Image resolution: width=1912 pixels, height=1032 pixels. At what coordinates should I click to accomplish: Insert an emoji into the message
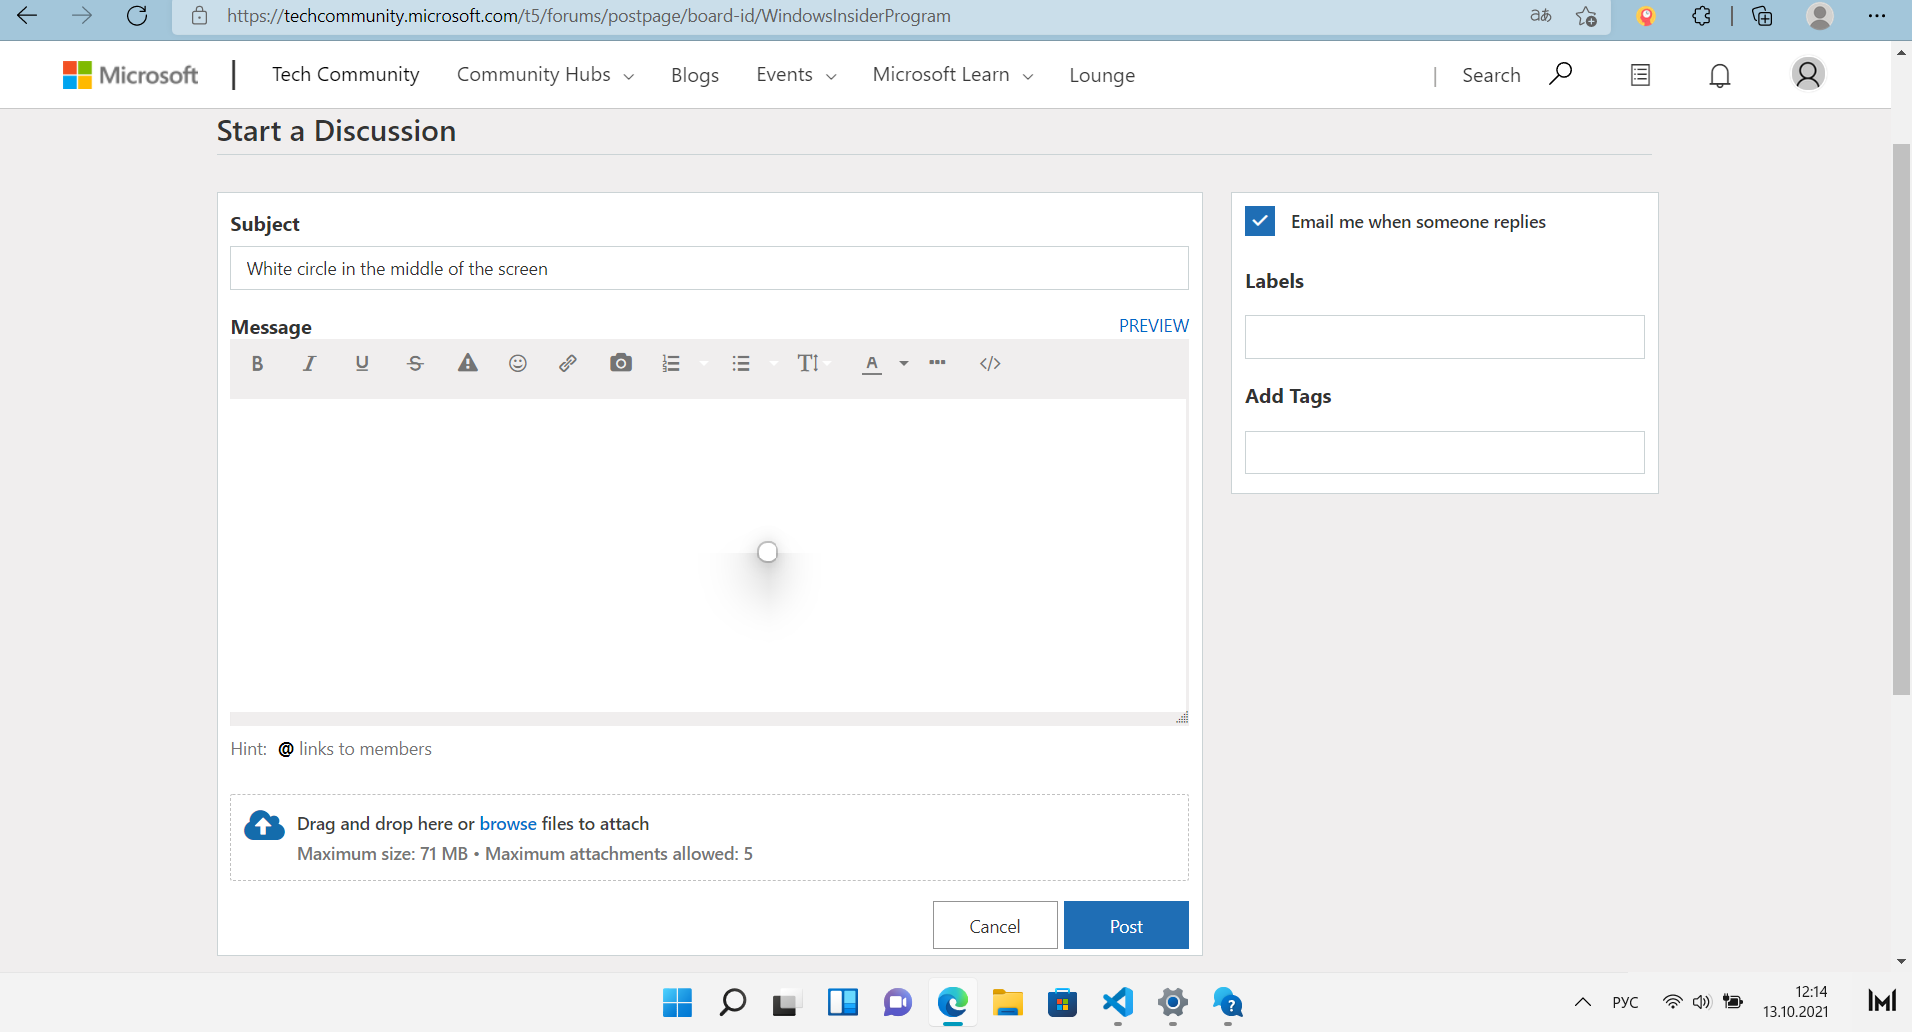coord(517,363)
